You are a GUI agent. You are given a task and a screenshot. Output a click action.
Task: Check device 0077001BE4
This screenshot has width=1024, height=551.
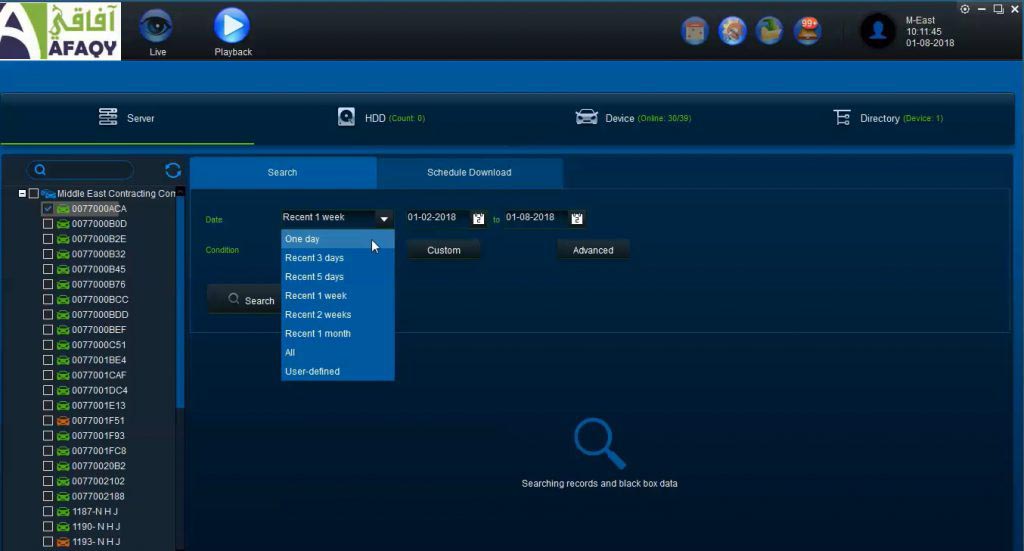click(x=48, y=360)
